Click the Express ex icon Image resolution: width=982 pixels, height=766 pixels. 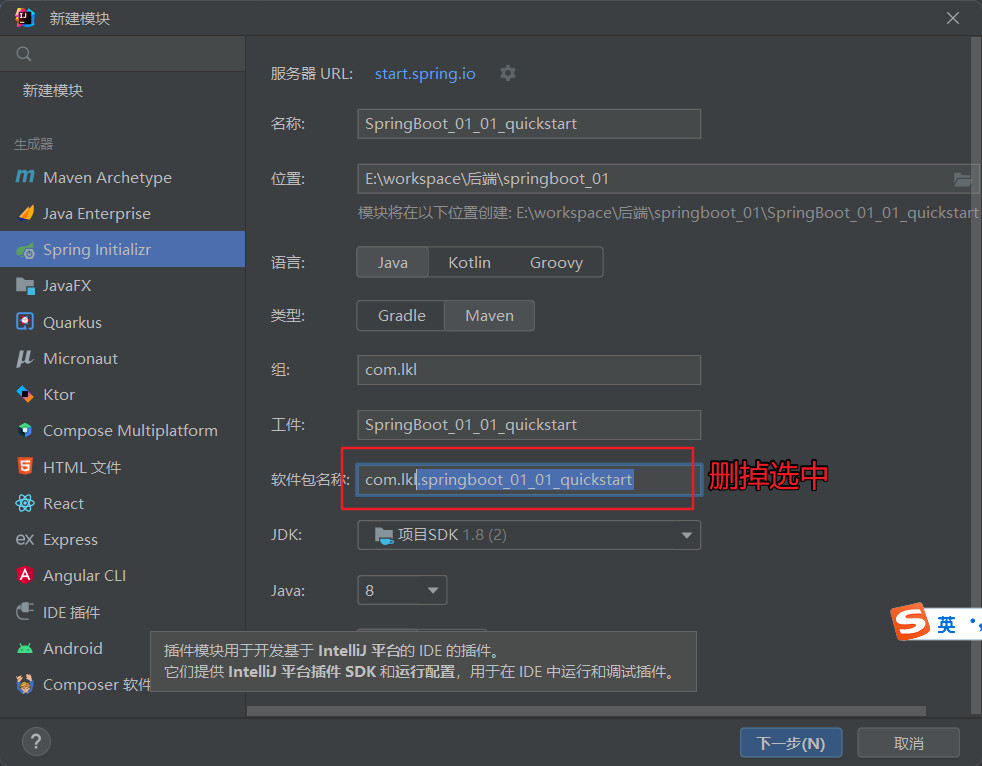point(25,539)
